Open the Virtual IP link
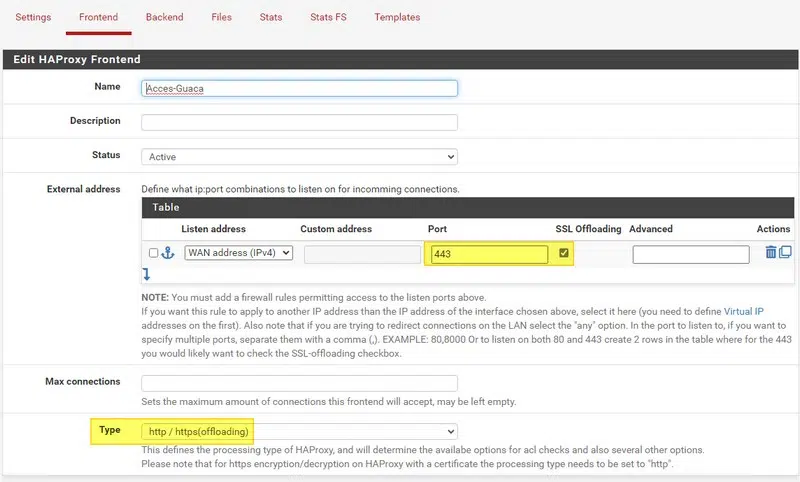Image resolution: width=800 pixels, height=482 pixels. click(x=743, y=311)
